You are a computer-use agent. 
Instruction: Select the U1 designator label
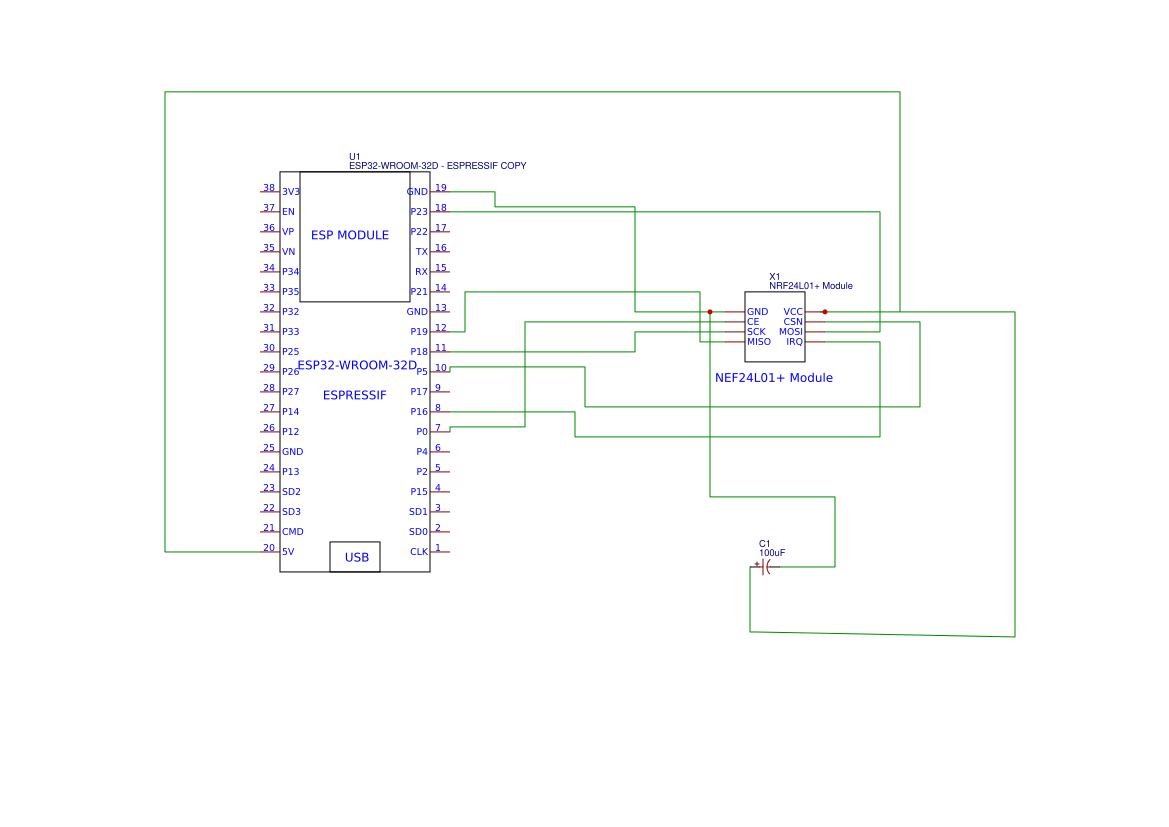[355, 157]
